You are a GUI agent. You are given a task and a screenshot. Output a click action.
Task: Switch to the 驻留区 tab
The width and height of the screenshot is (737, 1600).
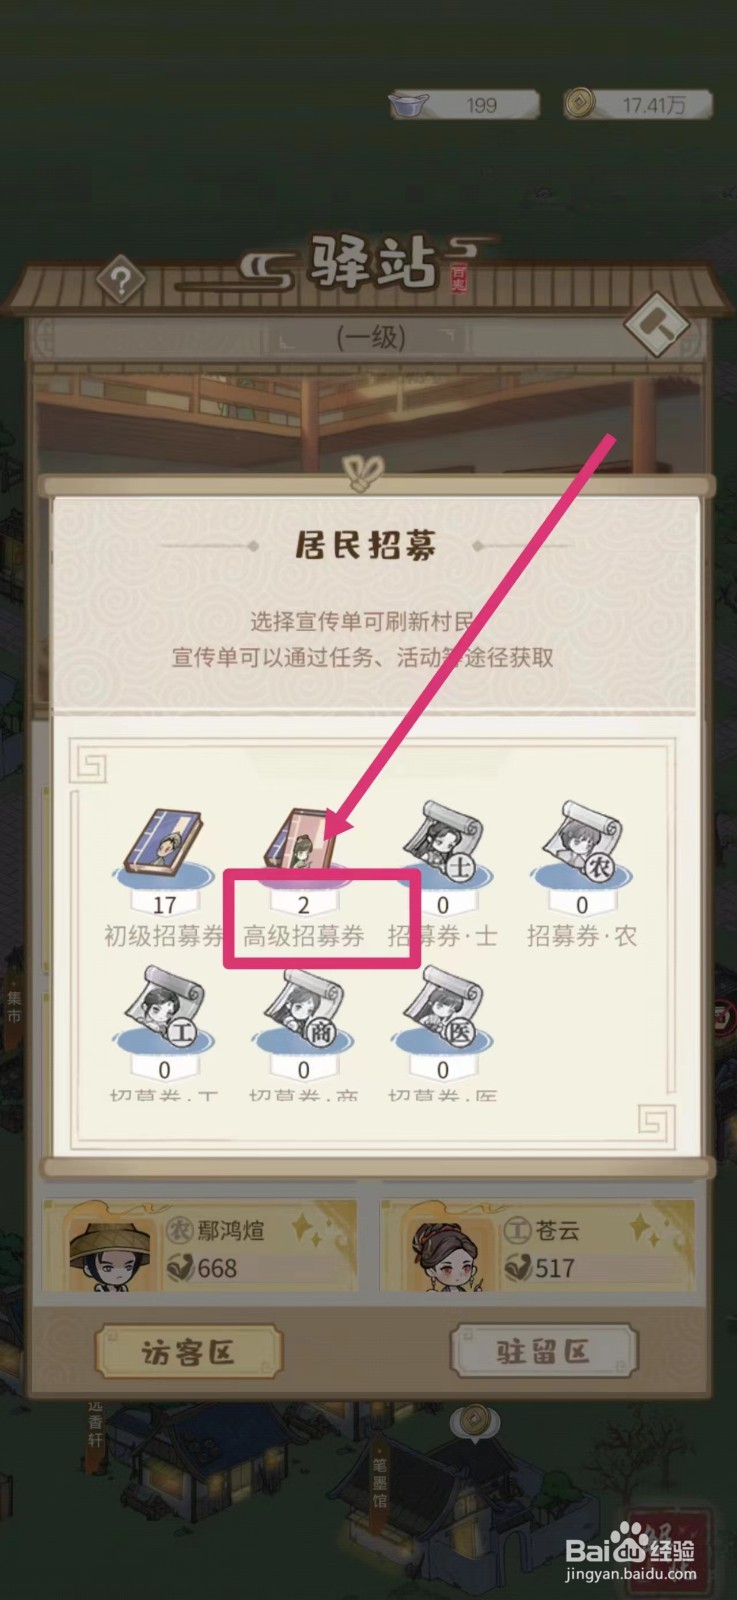click(544, 1351)
